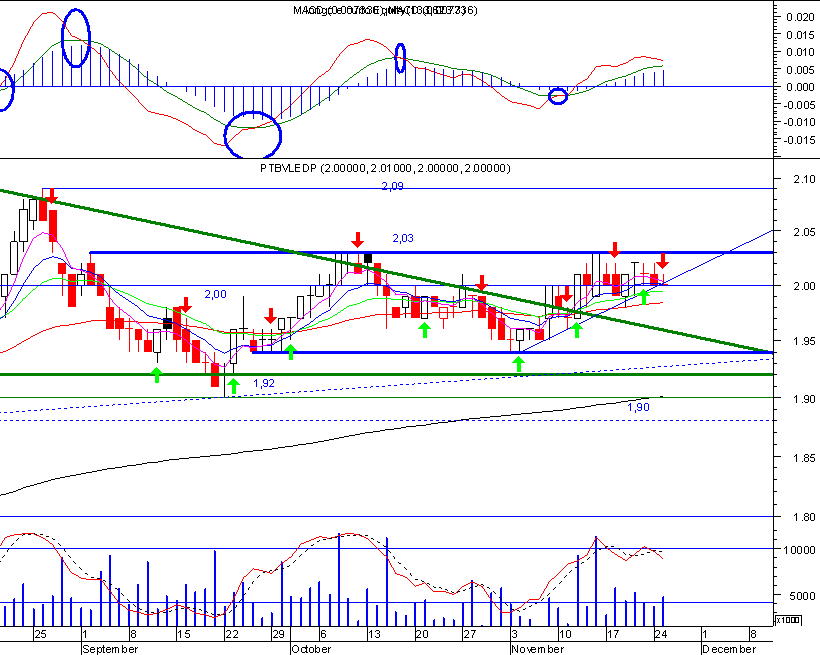Screen dimensions: 820x655
Task: Click the date tick labeled 10
Action: [565, 634]
